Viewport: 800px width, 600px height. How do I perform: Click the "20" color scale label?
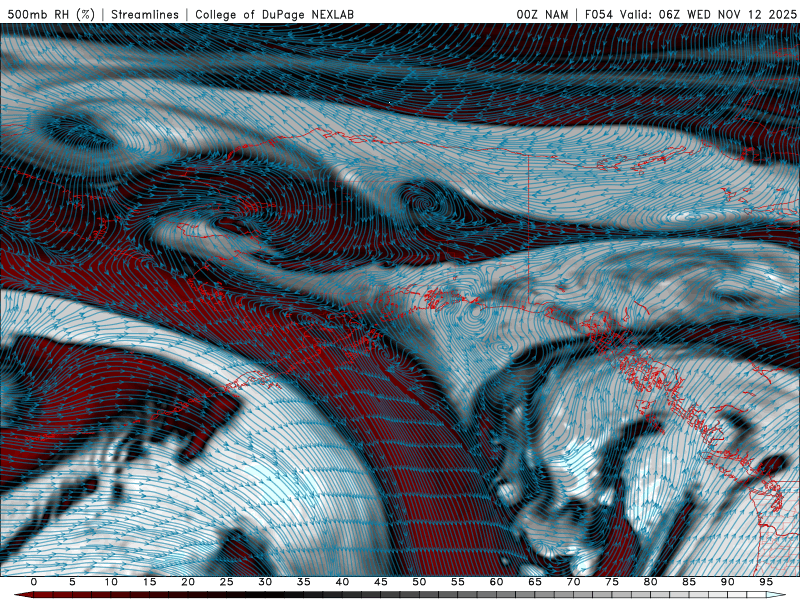(x=188, y=582)
